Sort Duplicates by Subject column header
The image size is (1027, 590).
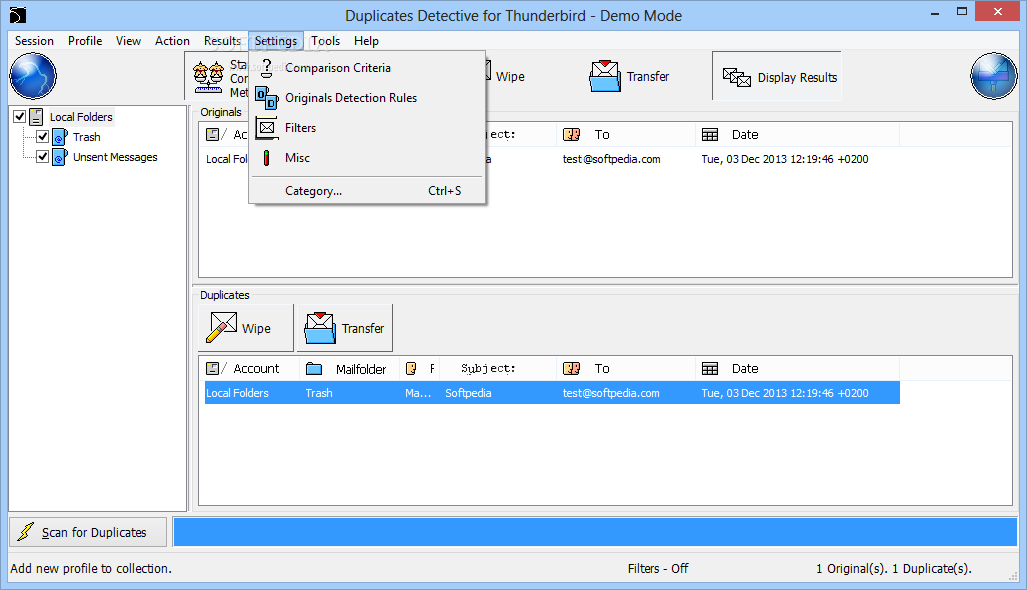pyautogui.click(x=497, y=369)
